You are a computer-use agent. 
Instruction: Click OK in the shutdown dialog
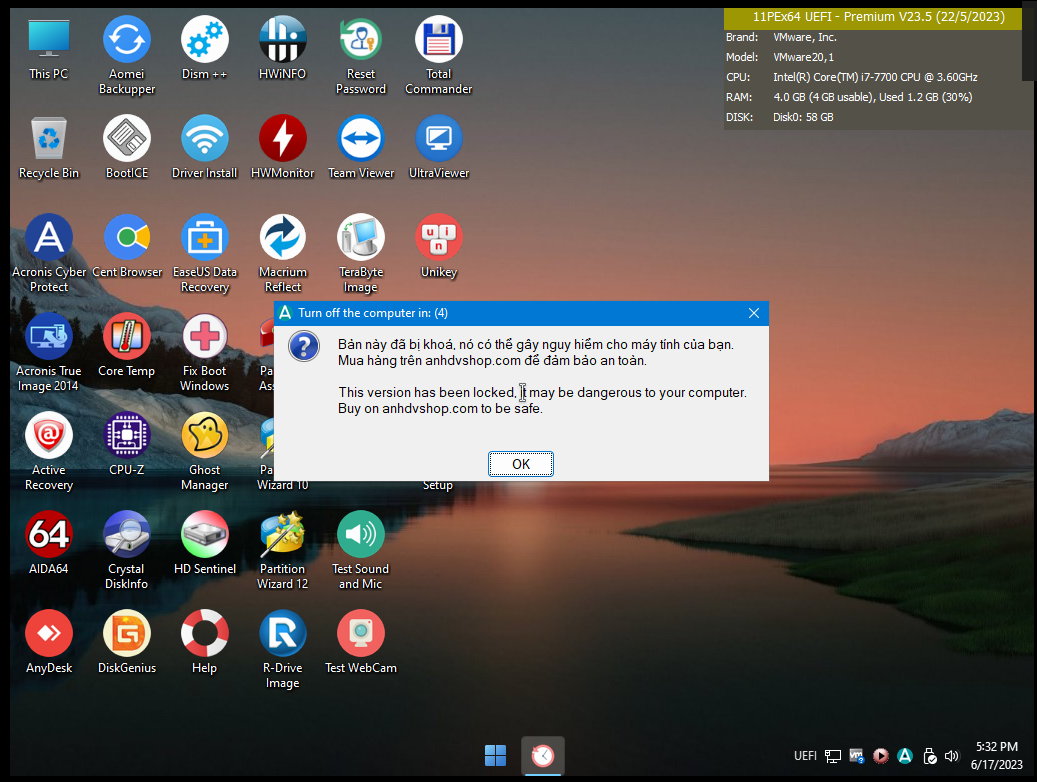point(520,464)
